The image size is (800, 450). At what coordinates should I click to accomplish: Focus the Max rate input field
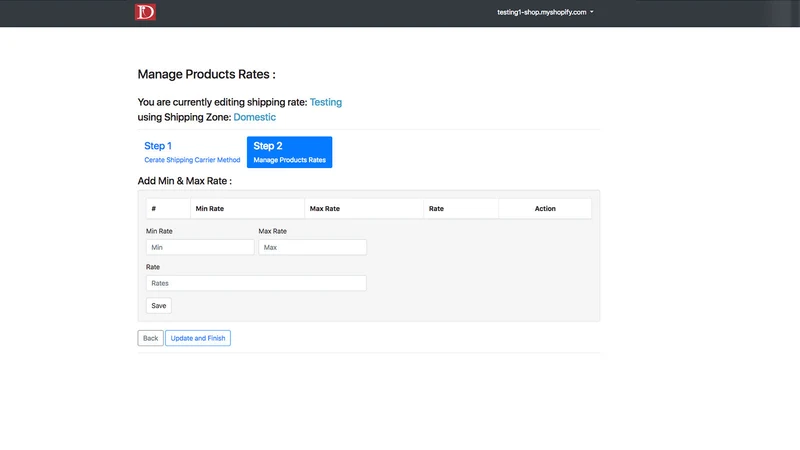(x=312, y=247)
